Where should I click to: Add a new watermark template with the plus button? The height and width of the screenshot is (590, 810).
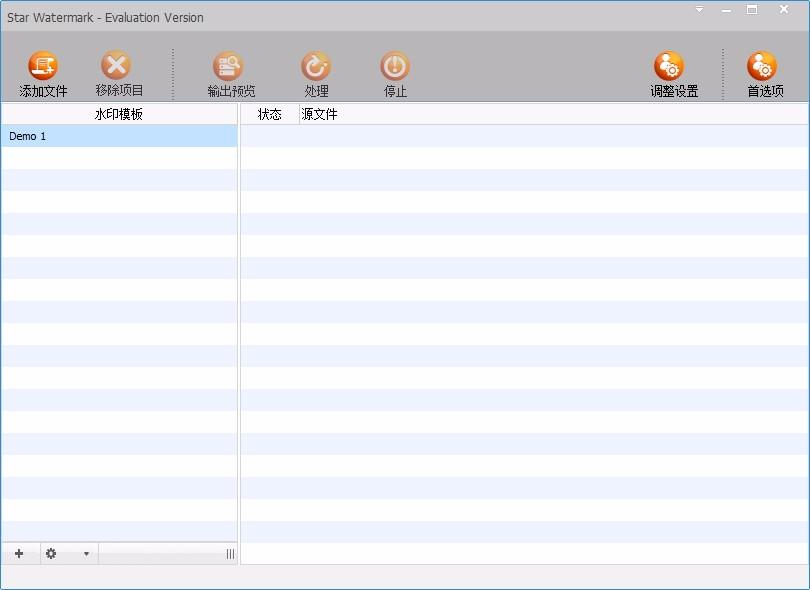click(19, 554)
